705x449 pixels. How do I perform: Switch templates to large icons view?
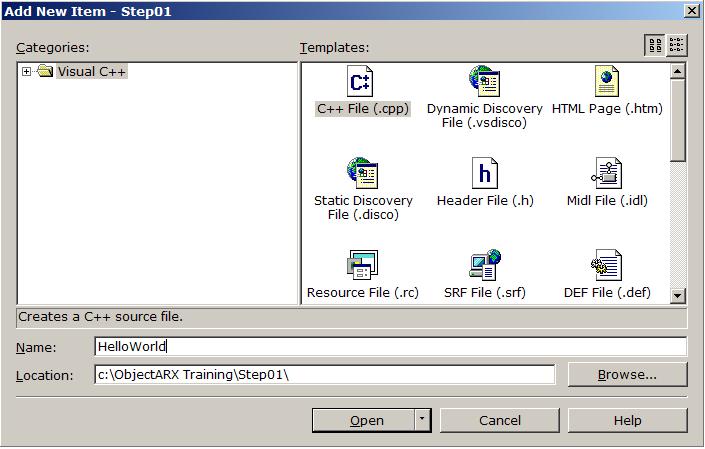(655, 45)
